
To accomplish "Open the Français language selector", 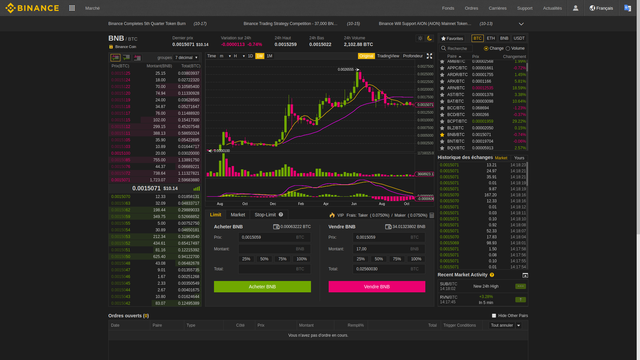I will tap(601, 8).
